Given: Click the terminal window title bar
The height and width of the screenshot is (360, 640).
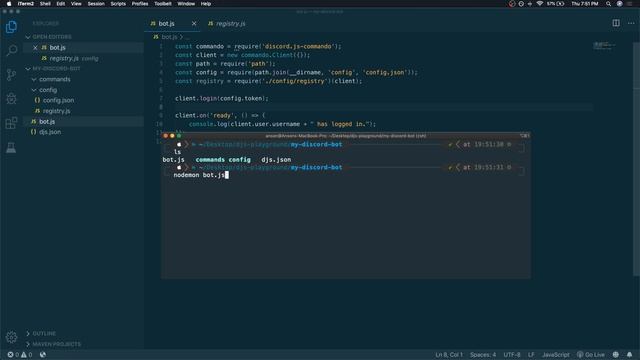Looking at the screenshot, I should 346,136.
